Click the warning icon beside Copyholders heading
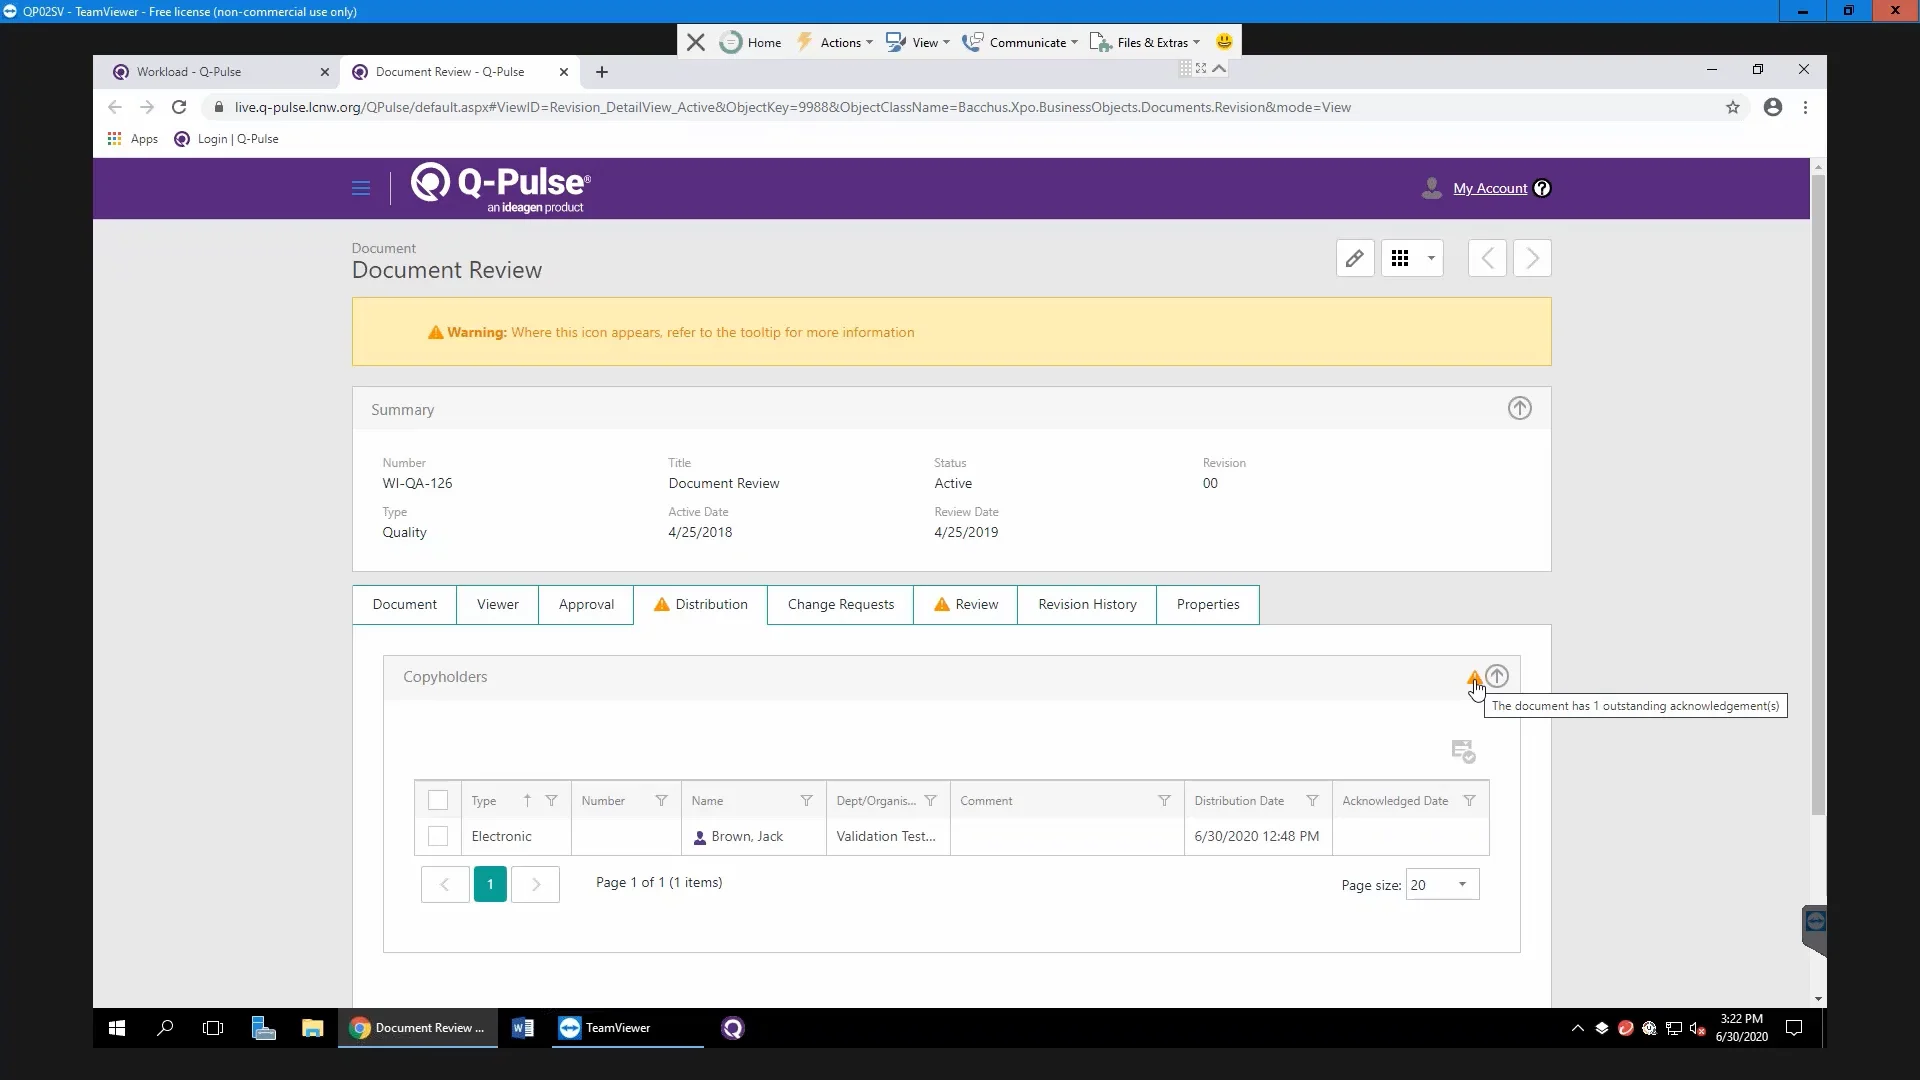 click(x=1475, y=677)
